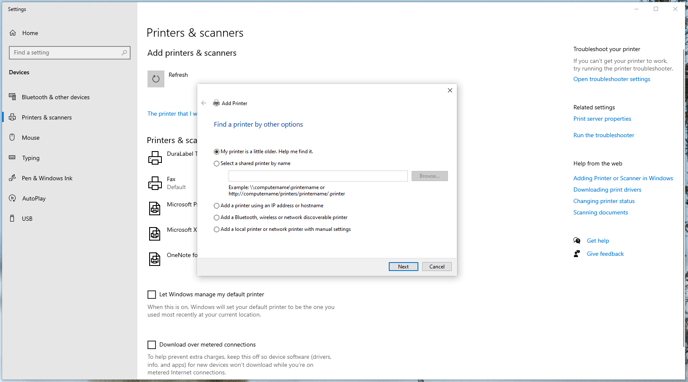Open the Typing keyboard icon

point(12,157)
